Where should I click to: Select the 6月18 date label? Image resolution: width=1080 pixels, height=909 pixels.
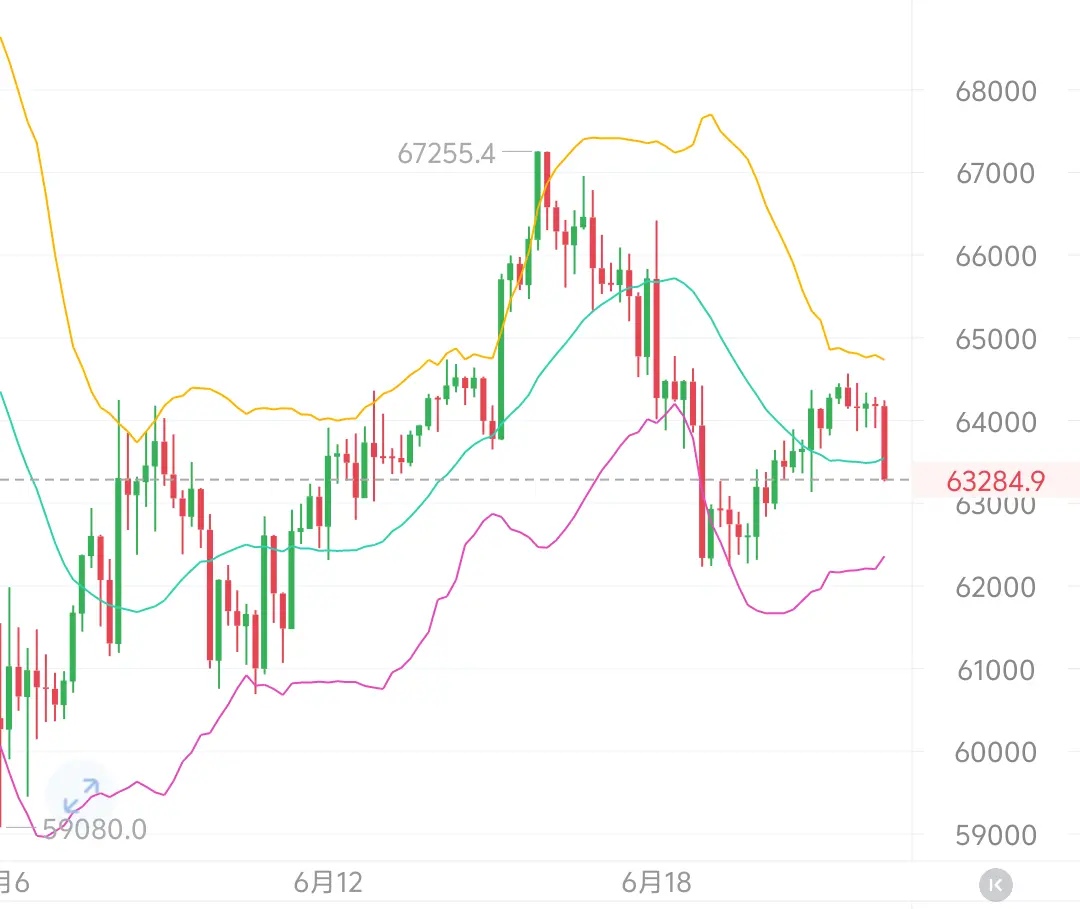point(656,882)
